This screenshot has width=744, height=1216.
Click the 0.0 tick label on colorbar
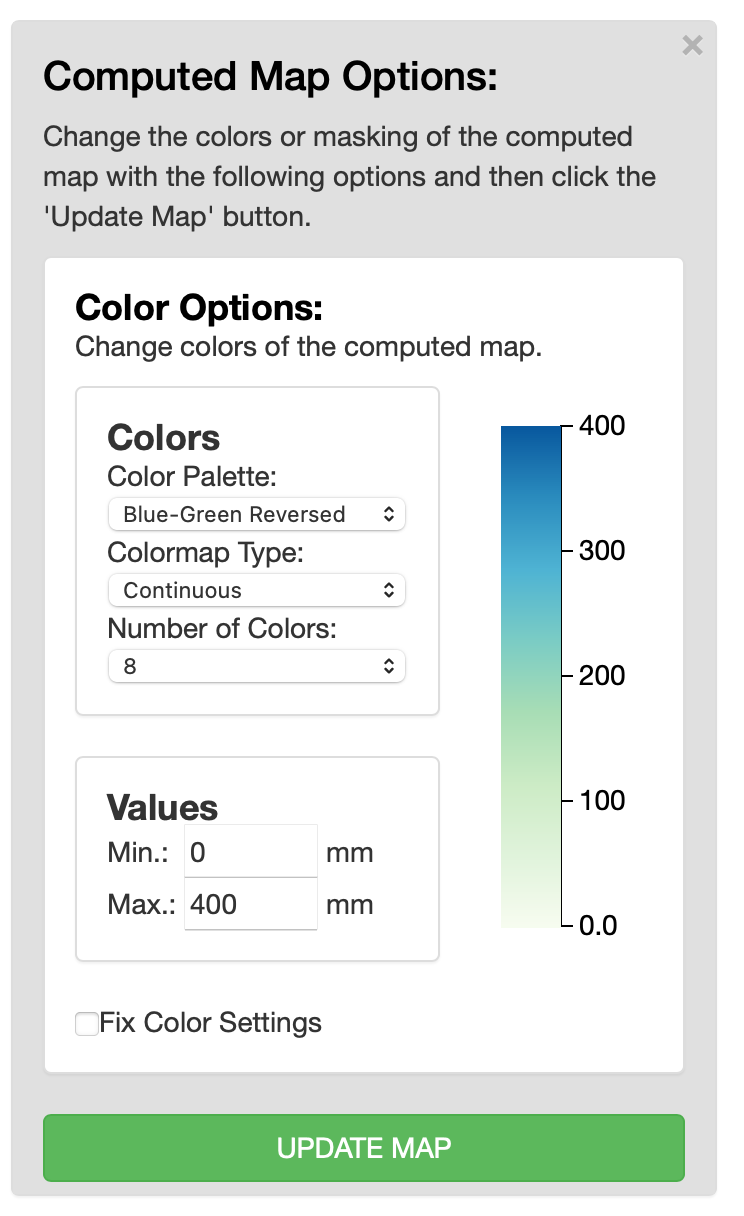pos(600,926)
